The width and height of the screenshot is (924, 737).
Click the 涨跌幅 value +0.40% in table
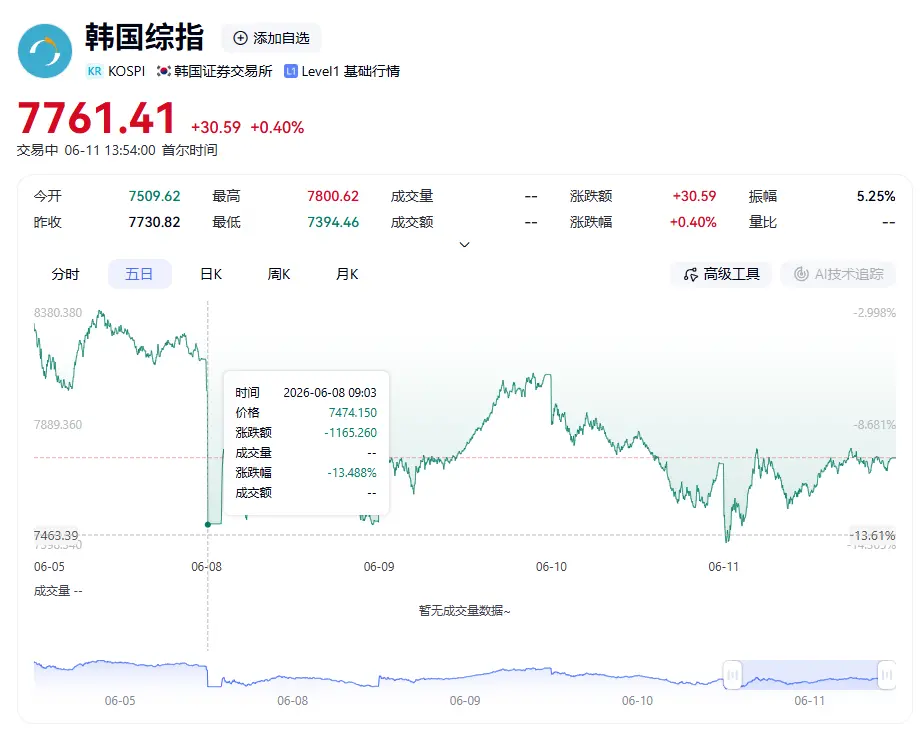pos(693,222)
